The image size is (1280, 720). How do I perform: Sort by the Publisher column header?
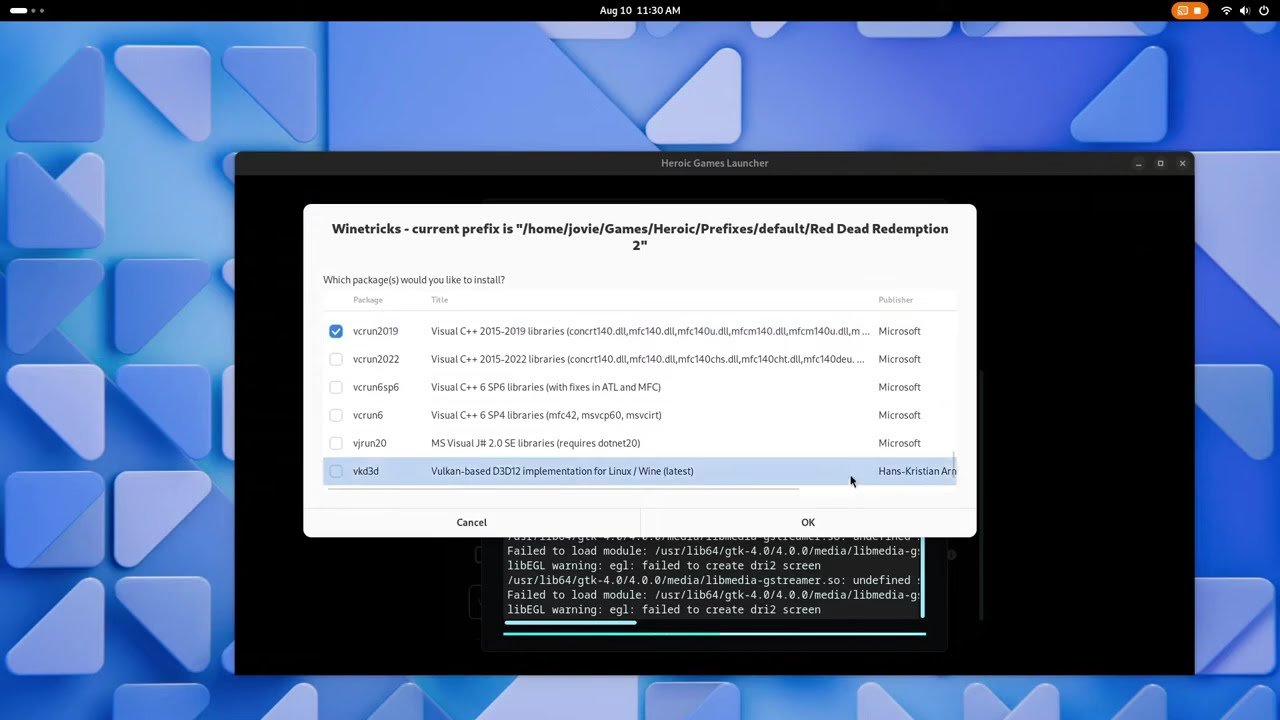point(896,300)
